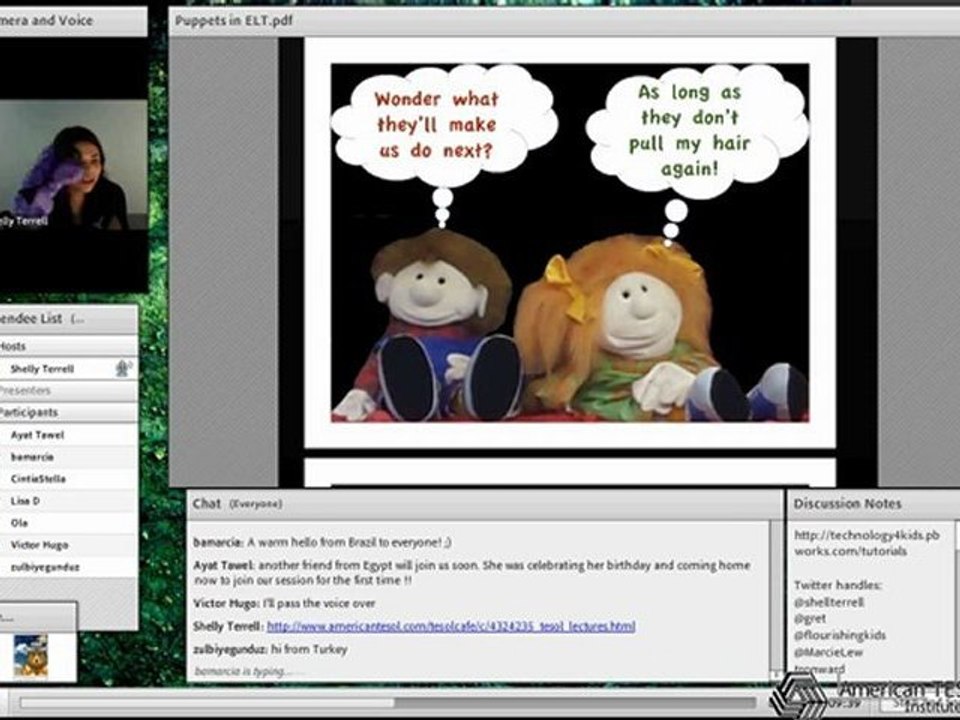Open the small picture thumbnail below the attendee list
The width and height of the screenshot is (960, 720).
pos(30,656)
